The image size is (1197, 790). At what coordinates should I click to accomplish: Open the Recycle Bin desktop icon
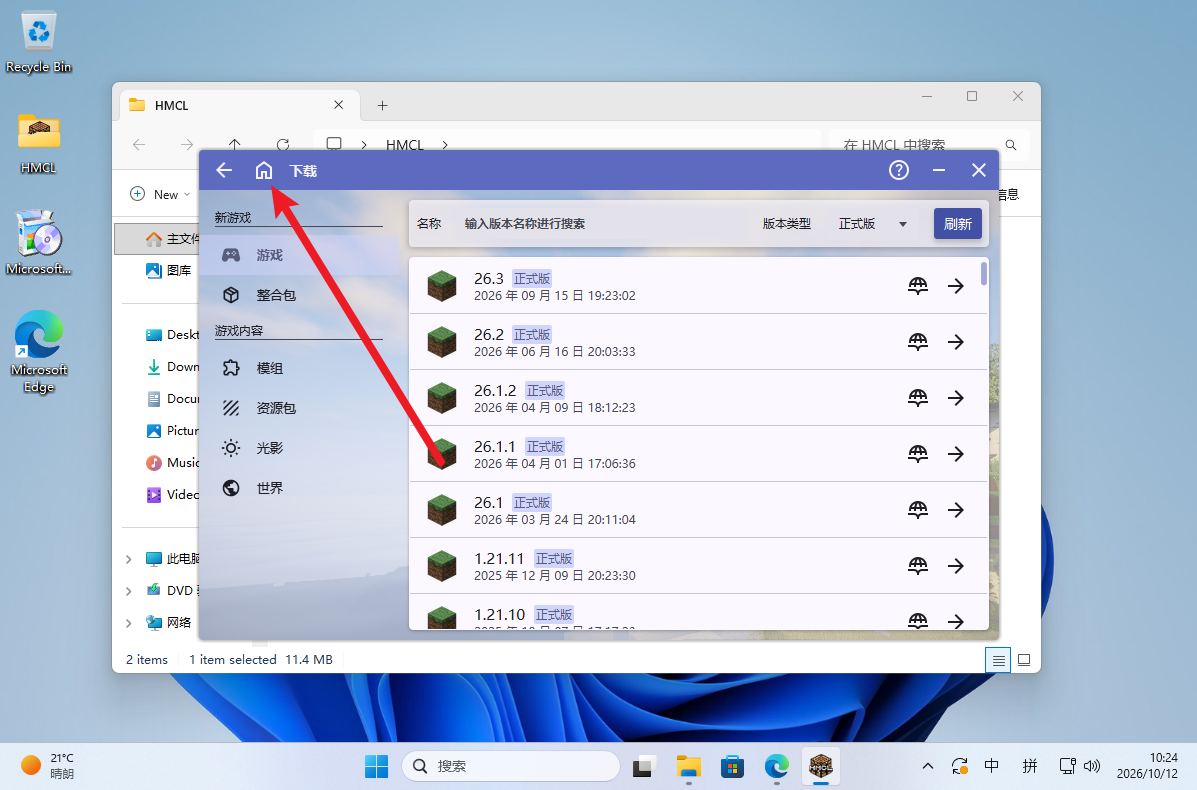(x=38, y=43)
